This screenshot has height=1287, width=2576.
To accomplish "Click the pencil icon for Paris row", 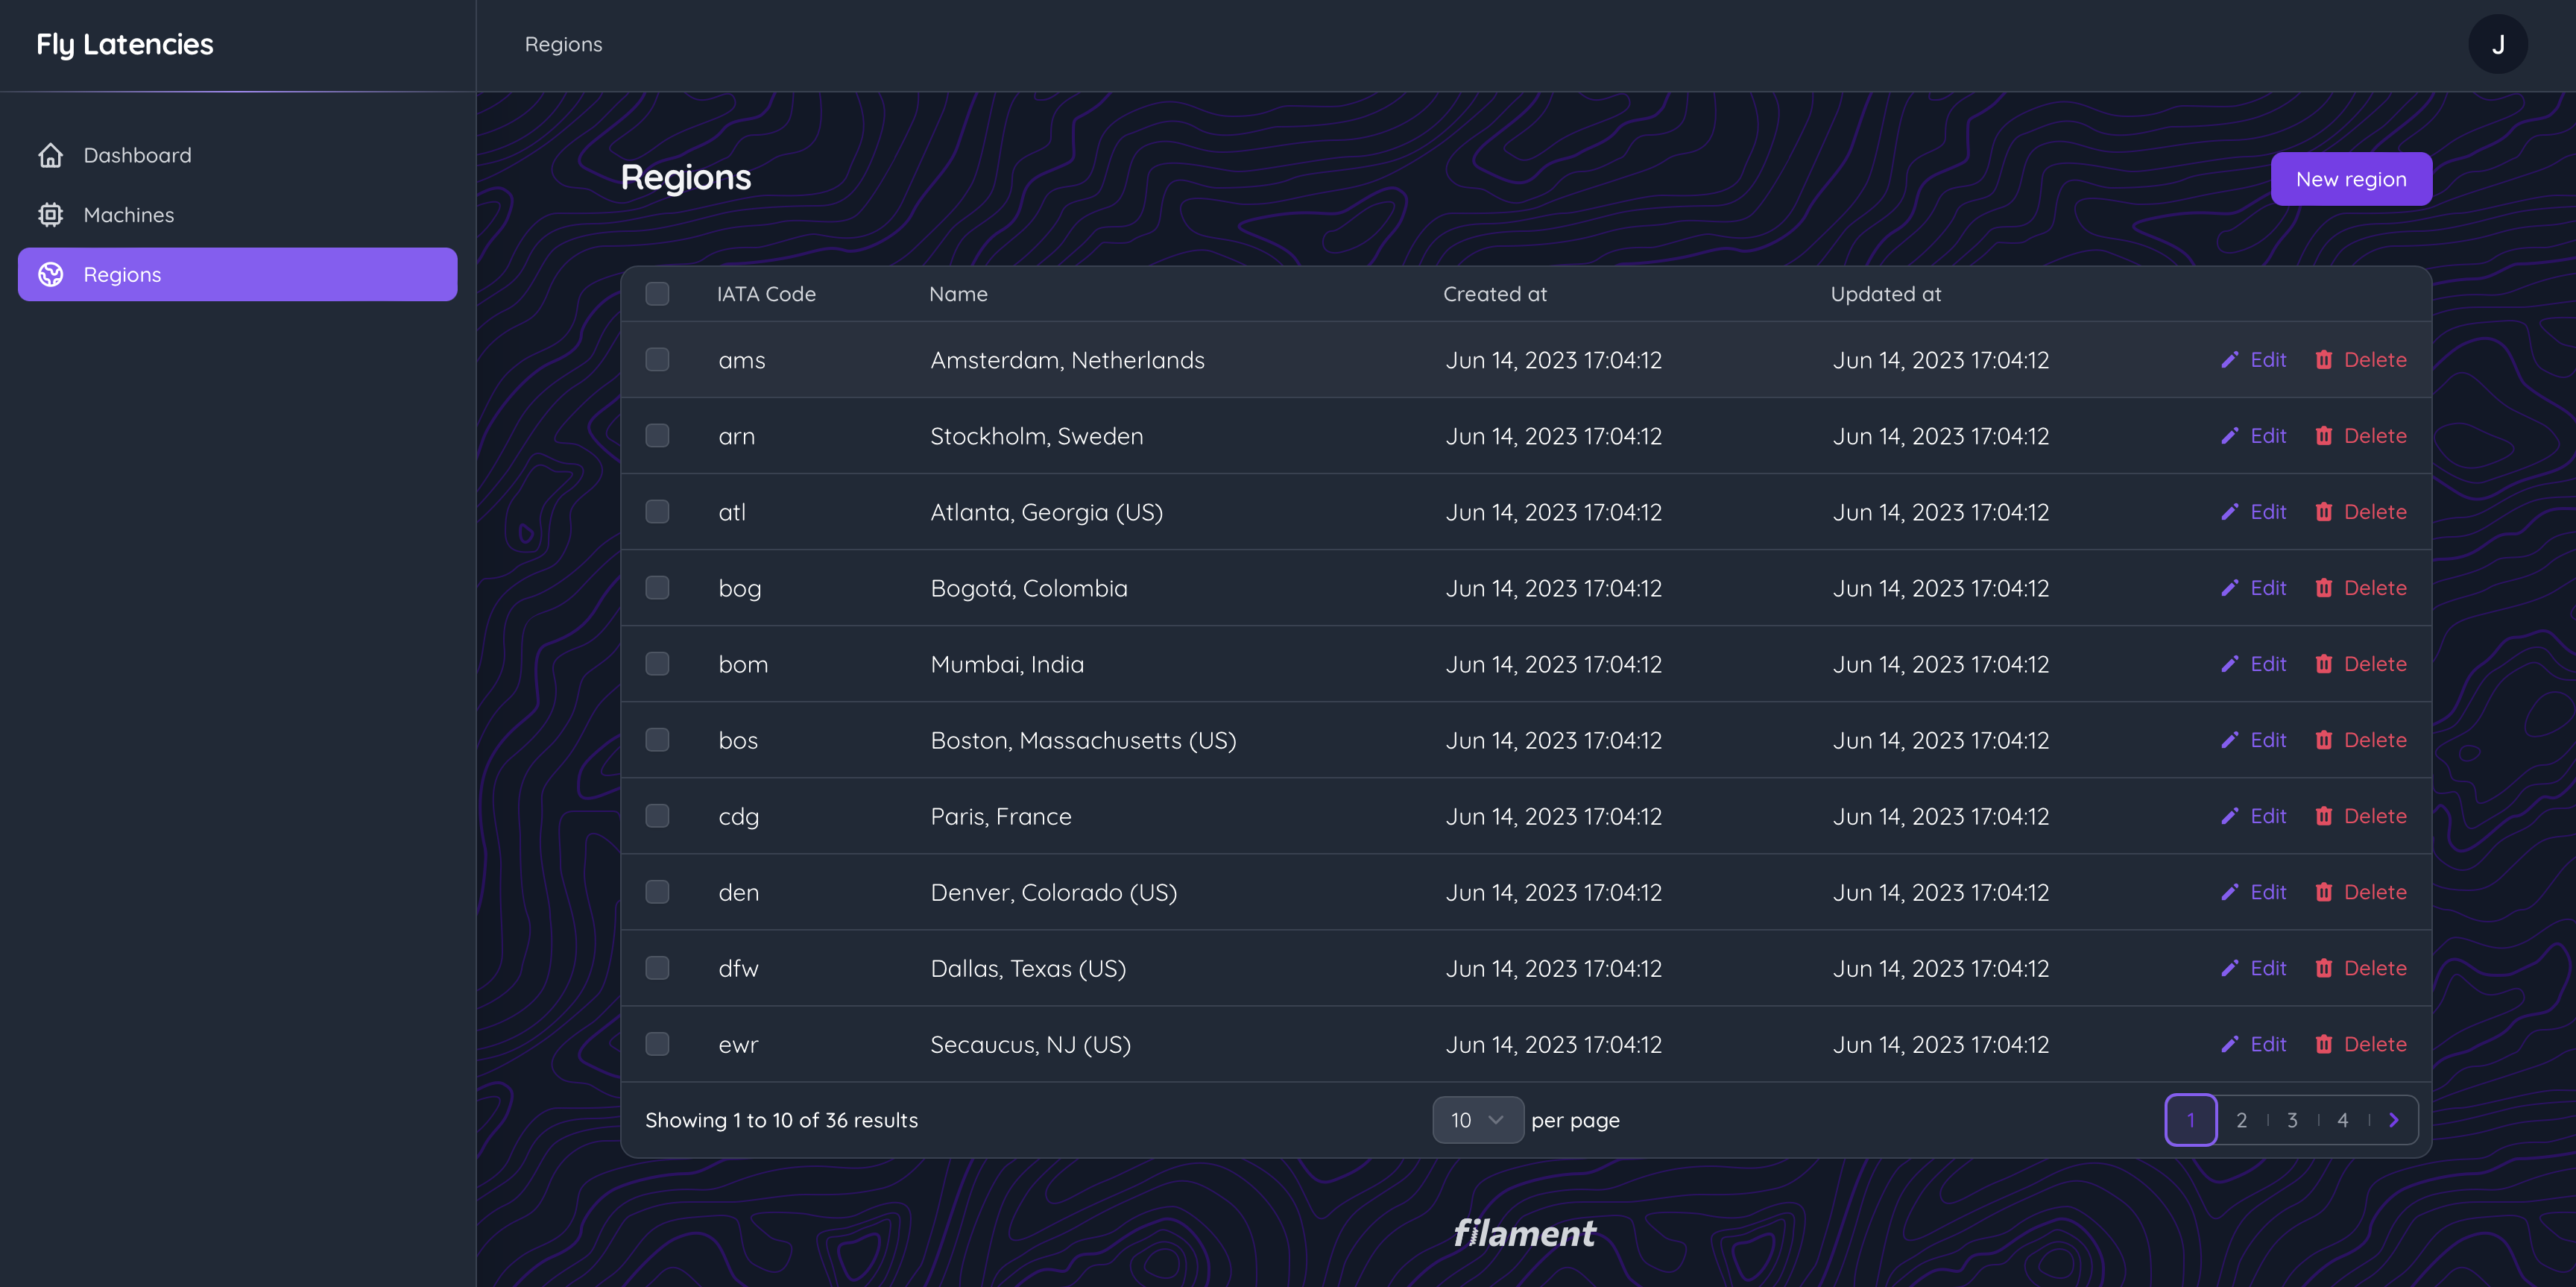I will coord(2229,816).
